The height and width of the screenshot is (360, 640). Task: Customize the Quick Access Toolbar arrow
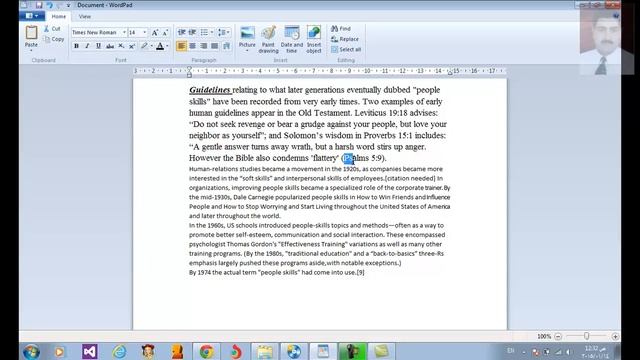click(68, 5)
